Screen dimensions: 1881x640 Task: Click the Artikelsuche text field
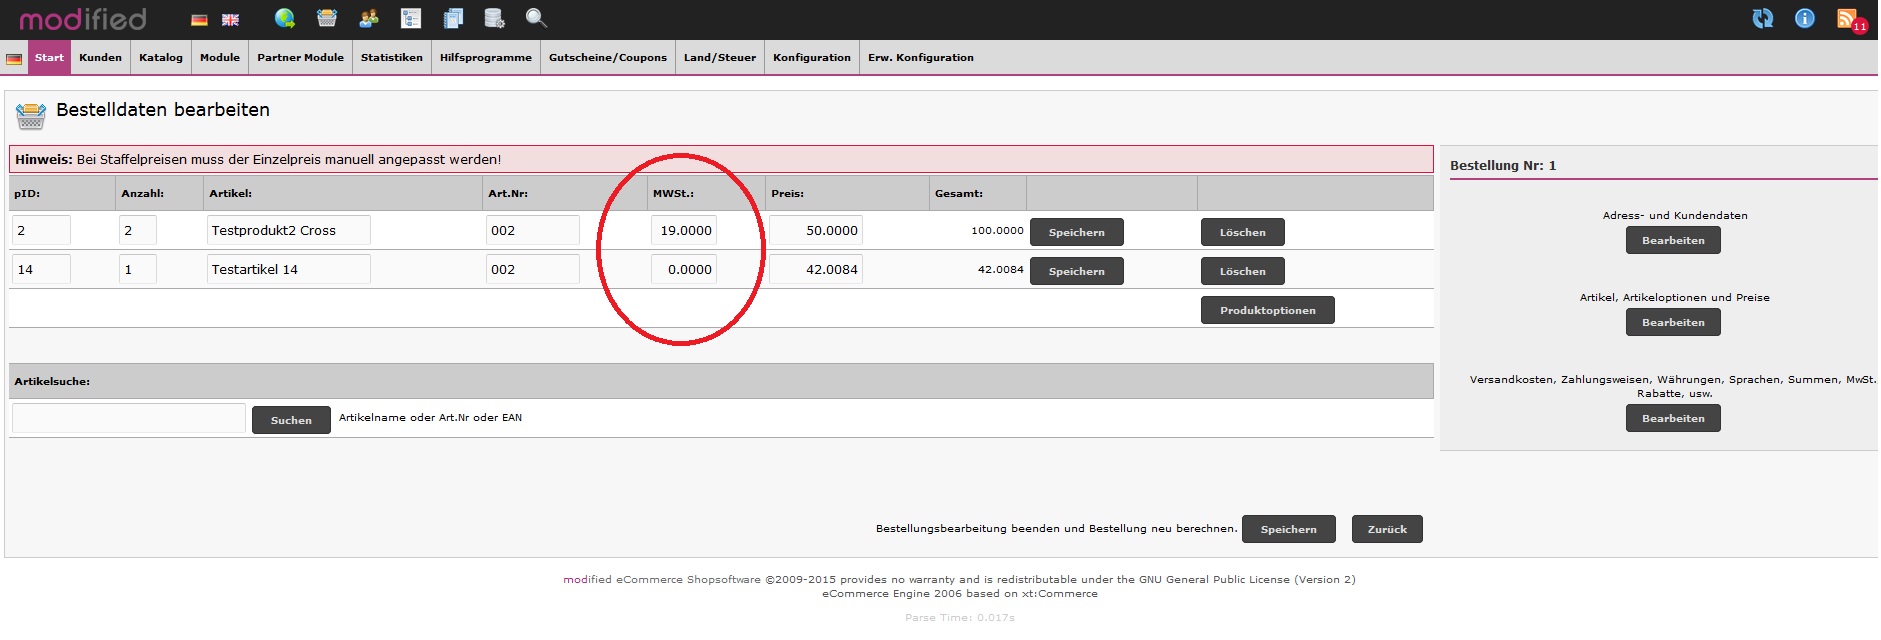point(128,418)
